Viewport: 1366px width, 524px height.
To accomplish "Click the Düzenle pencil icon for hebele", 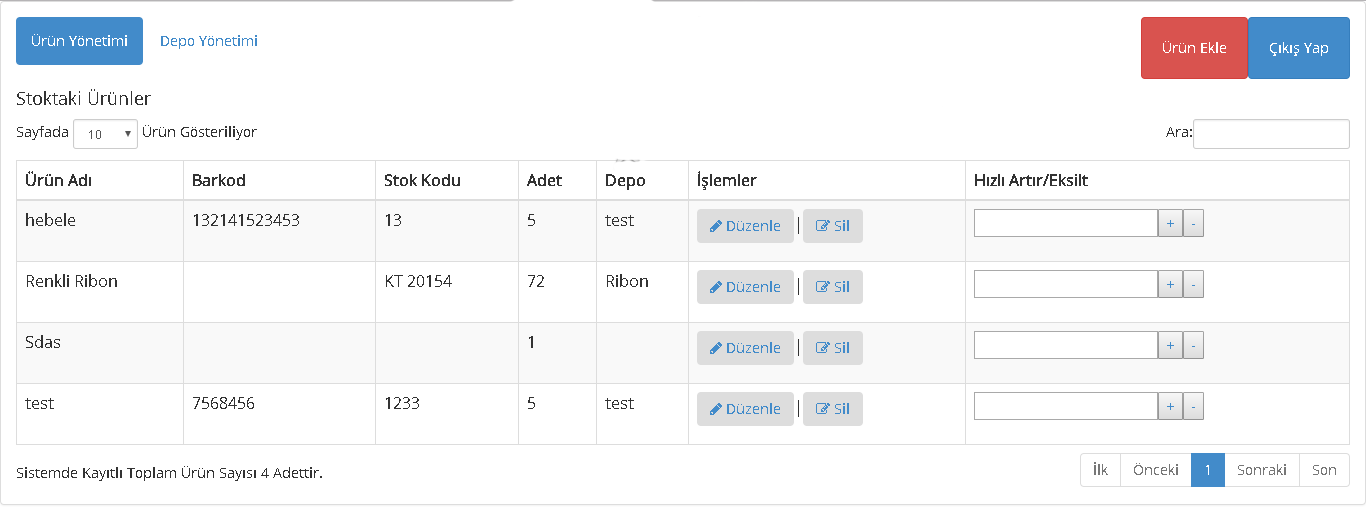I will pos(716,226).
